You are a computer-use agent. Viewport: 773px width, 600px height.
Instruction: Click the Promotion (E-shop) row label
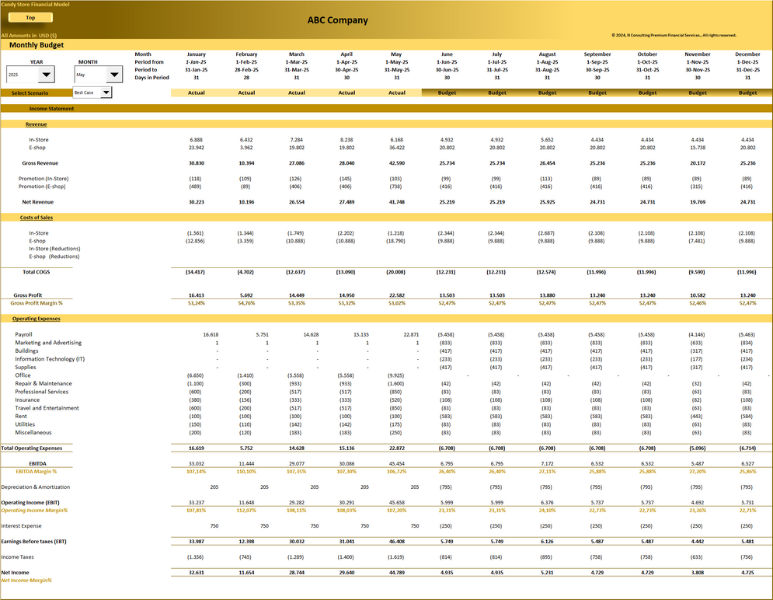pyautogui.click(x=42, y=186)
